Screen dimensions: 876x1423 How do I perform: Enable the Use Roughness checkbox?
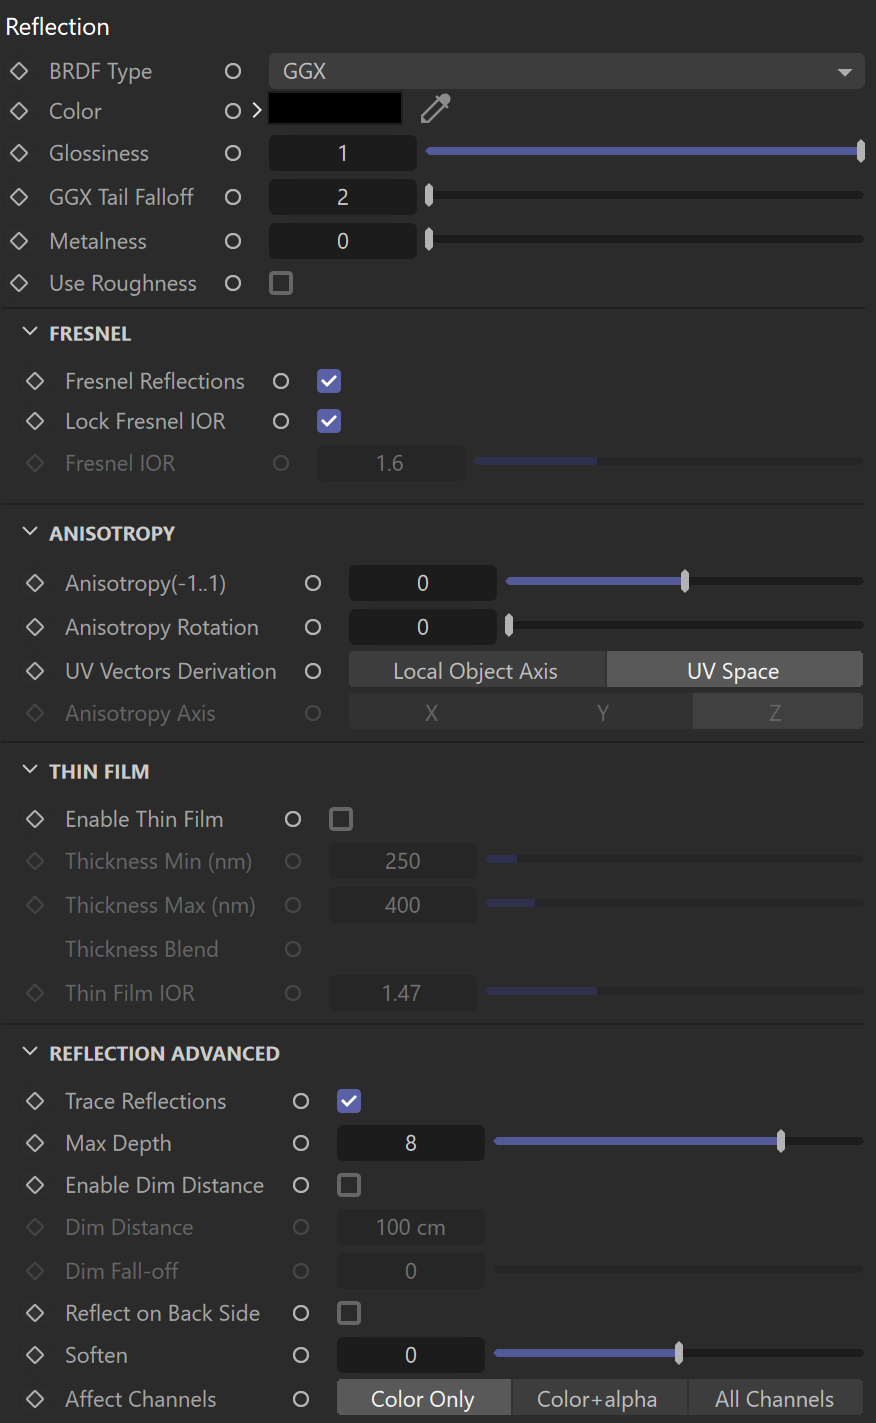(281, 283)
